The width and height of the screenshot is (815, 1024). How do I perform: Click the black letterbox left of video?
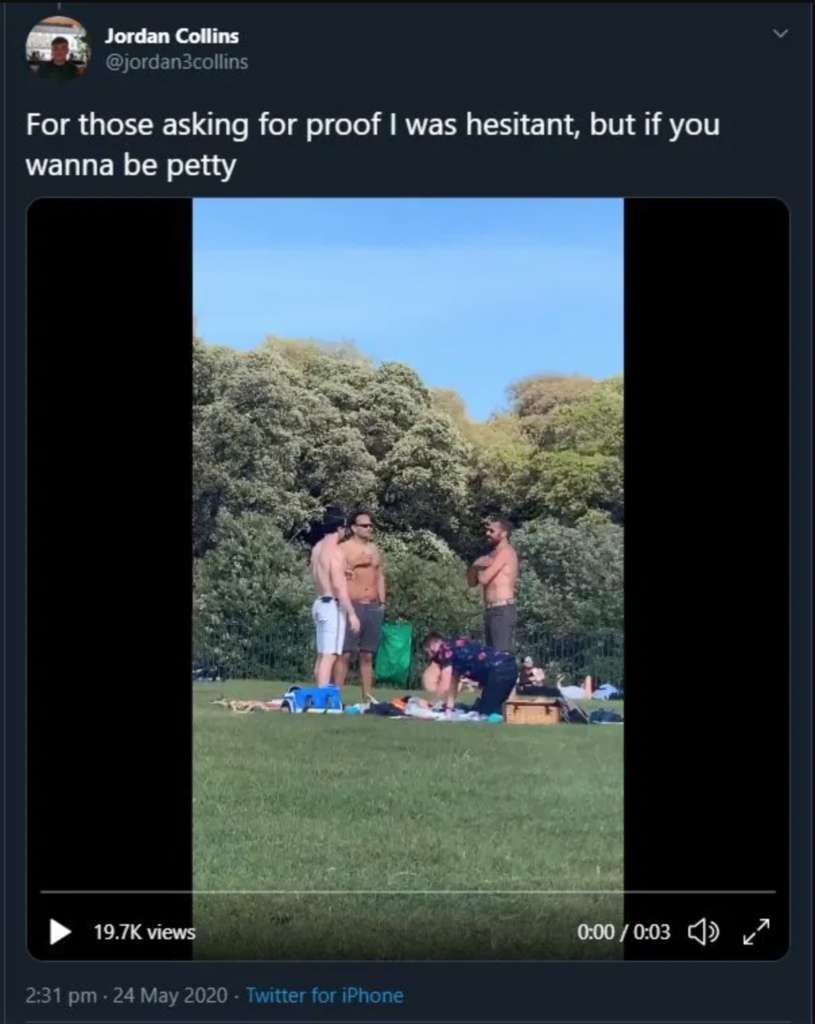click(110, 542)
